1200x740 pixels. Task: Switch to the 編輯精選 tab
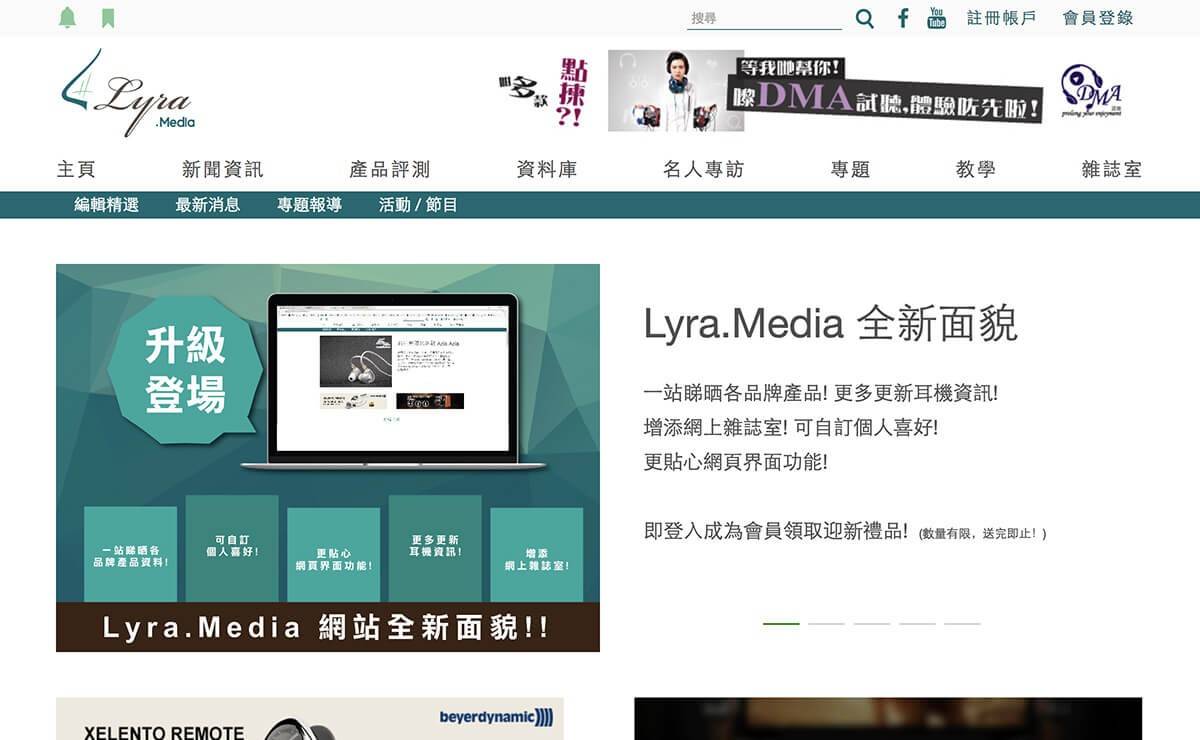point(106,205)
